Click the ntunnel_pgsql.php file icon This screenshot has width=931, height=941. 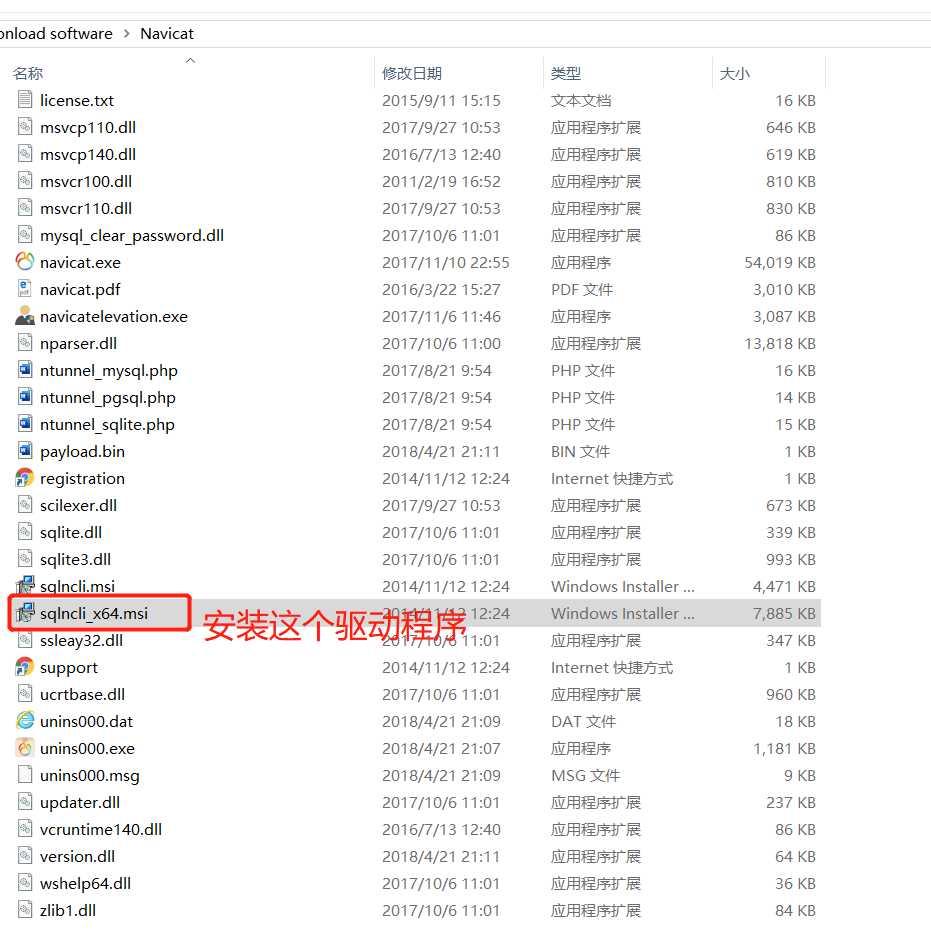point(25,396)
